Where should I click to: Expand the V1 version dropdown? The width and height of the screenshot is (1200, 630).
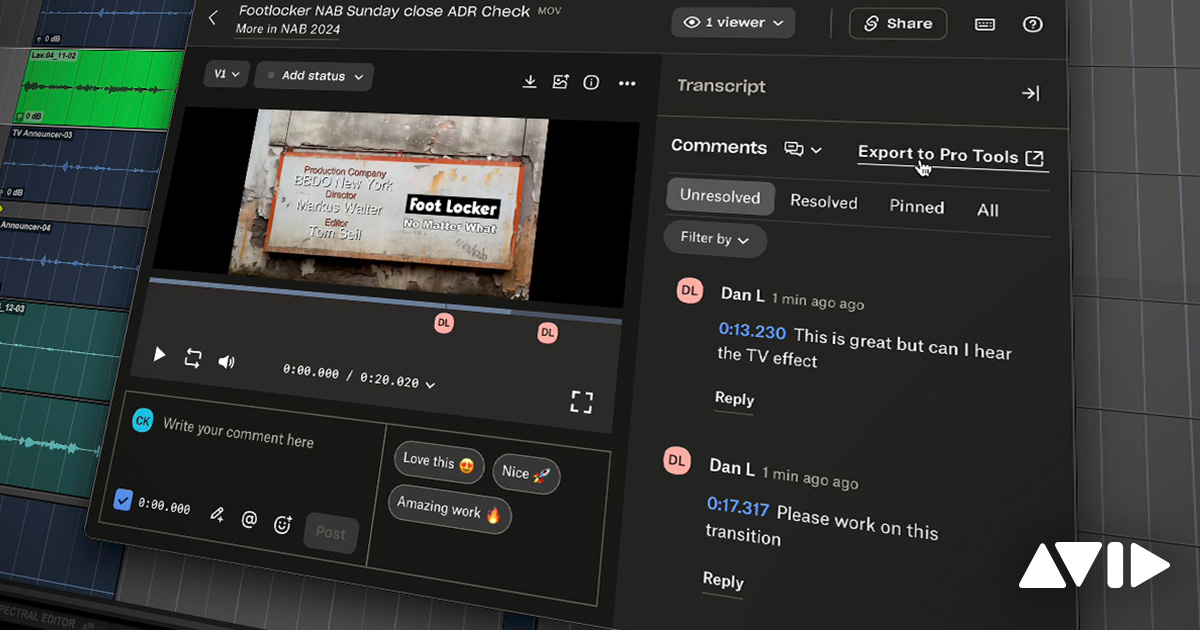click(226, 74)
